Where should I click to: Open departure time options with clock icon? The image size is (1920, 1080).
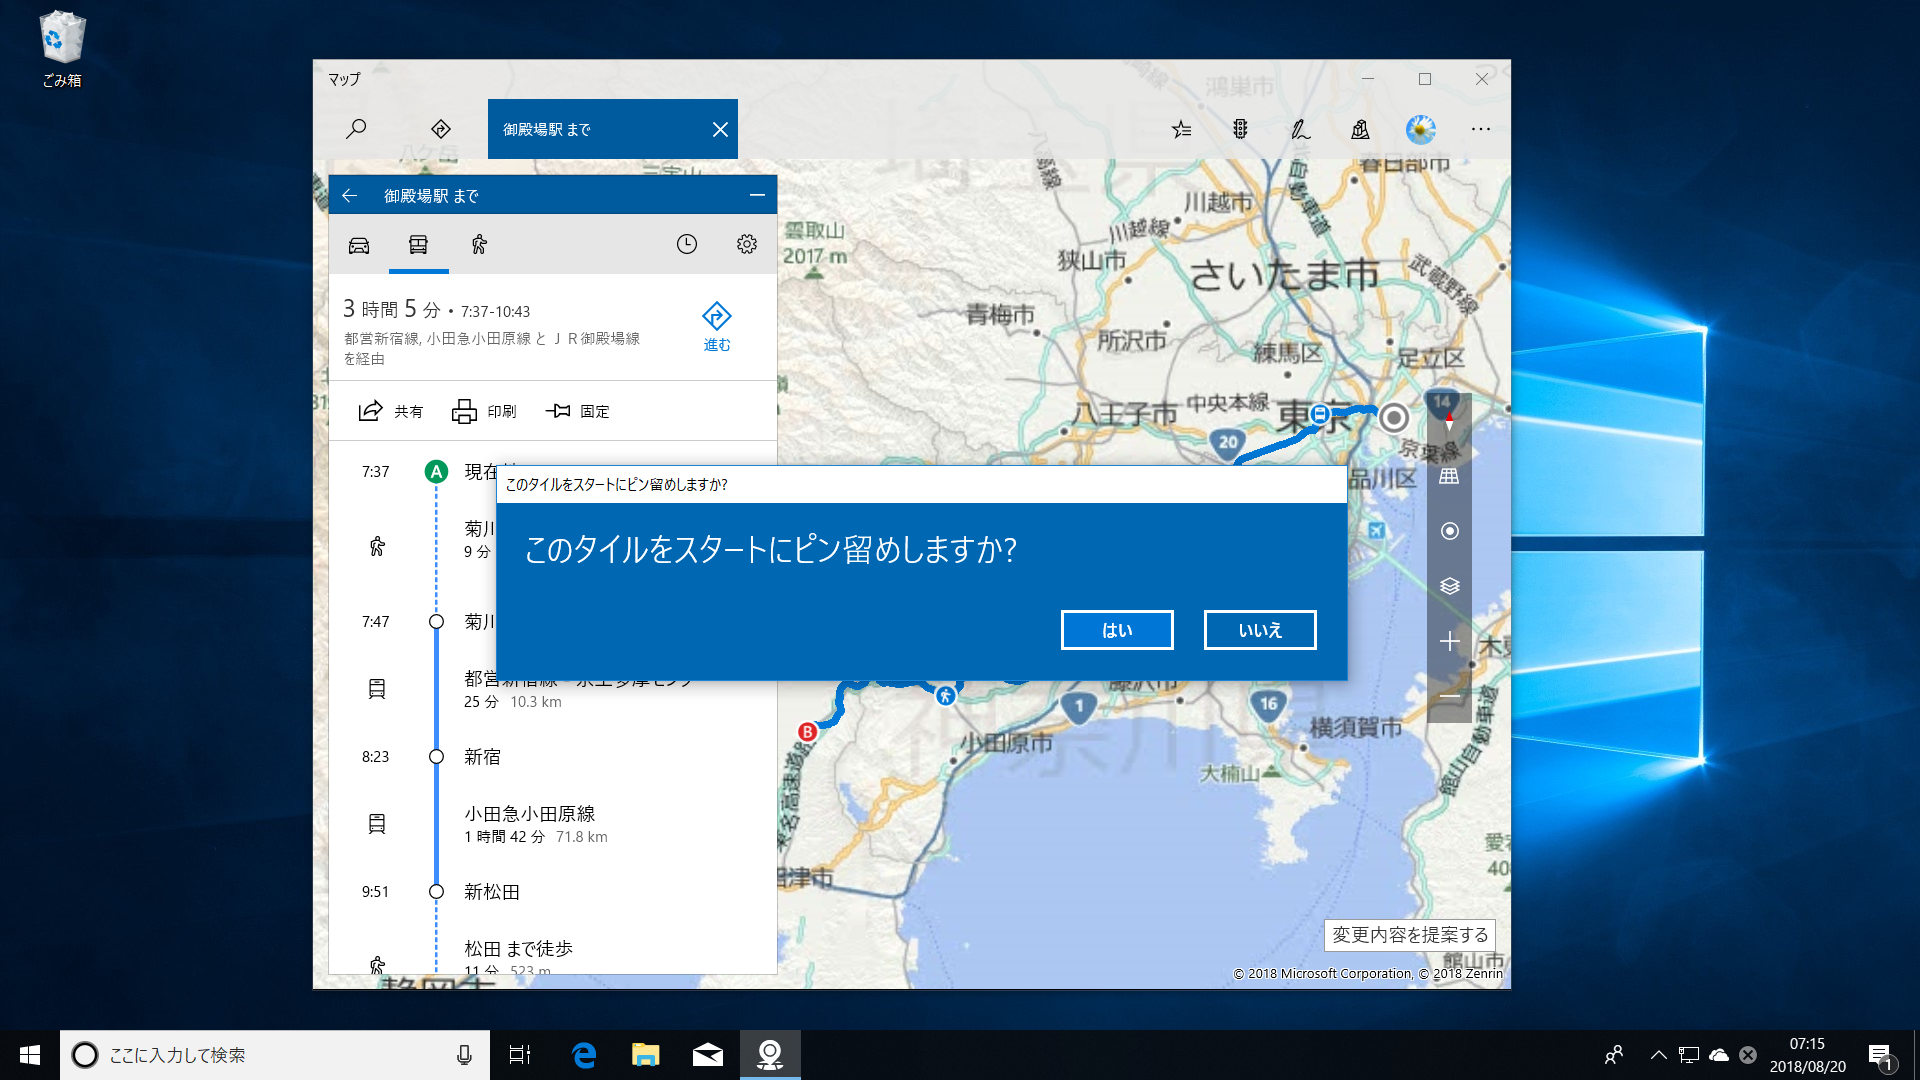click(x=686, y=243)
